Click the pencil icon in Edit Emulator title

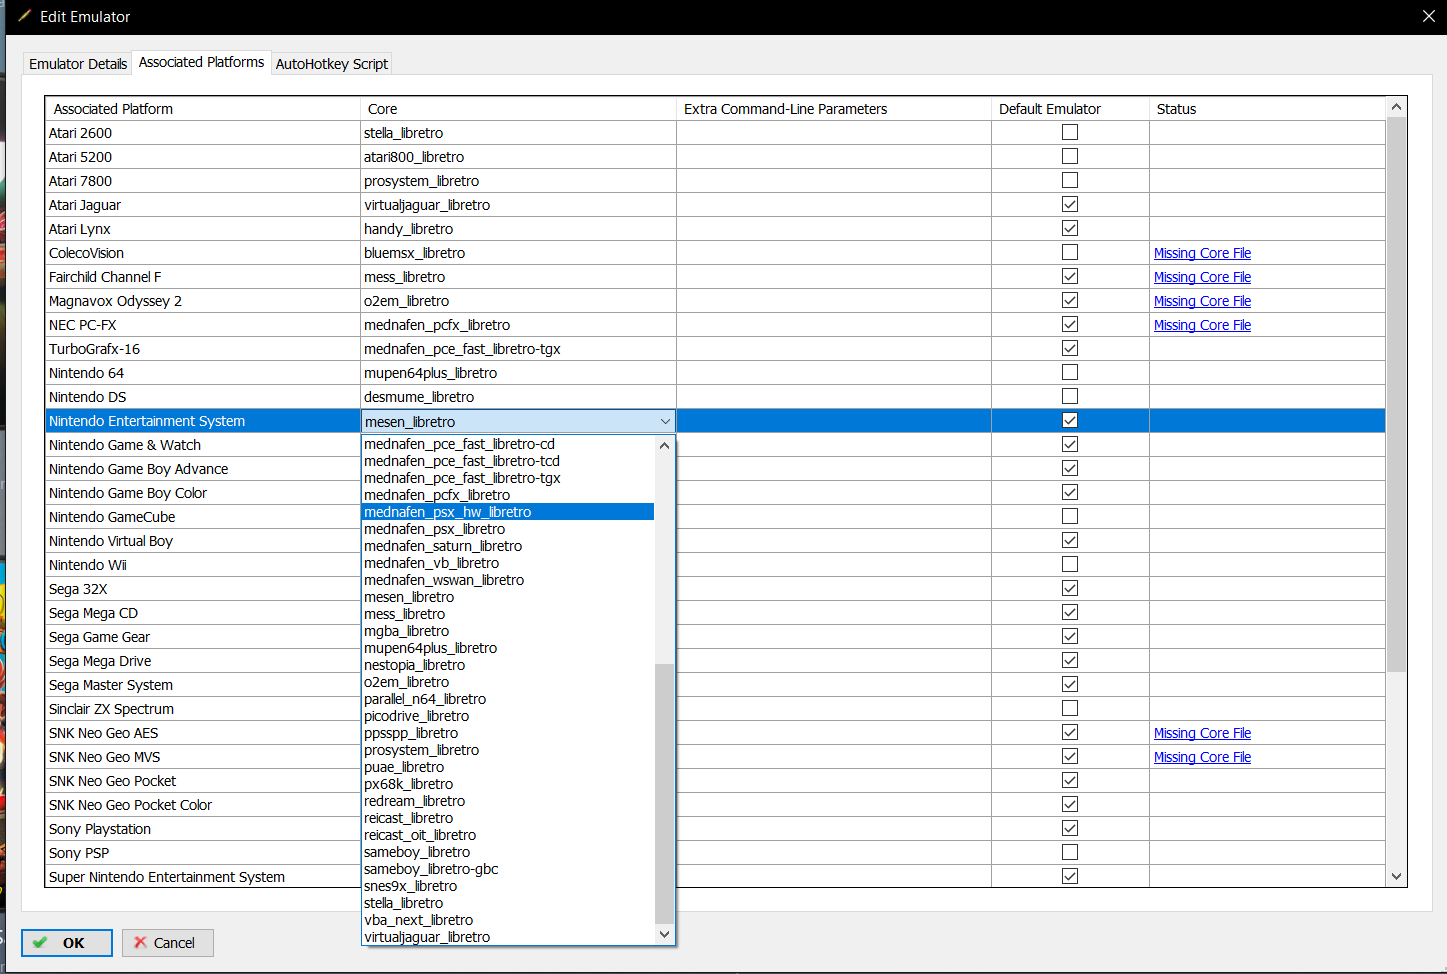[24, 16]
